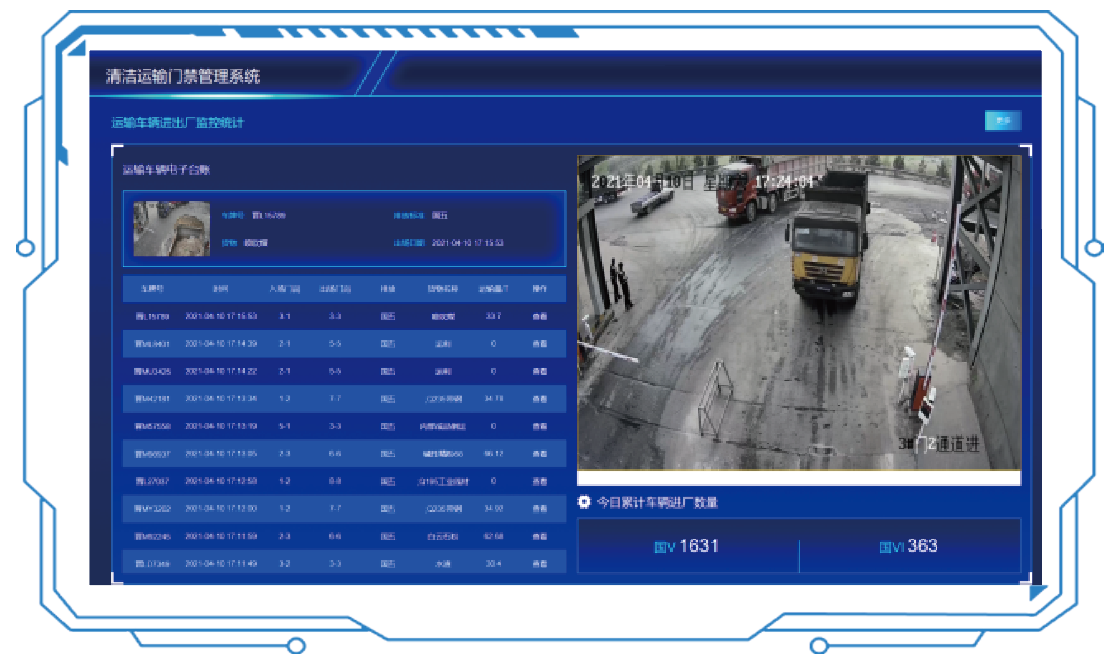Click 查看 on the 水渣 row
This screenshot has width=1116, height=664.
540,564
